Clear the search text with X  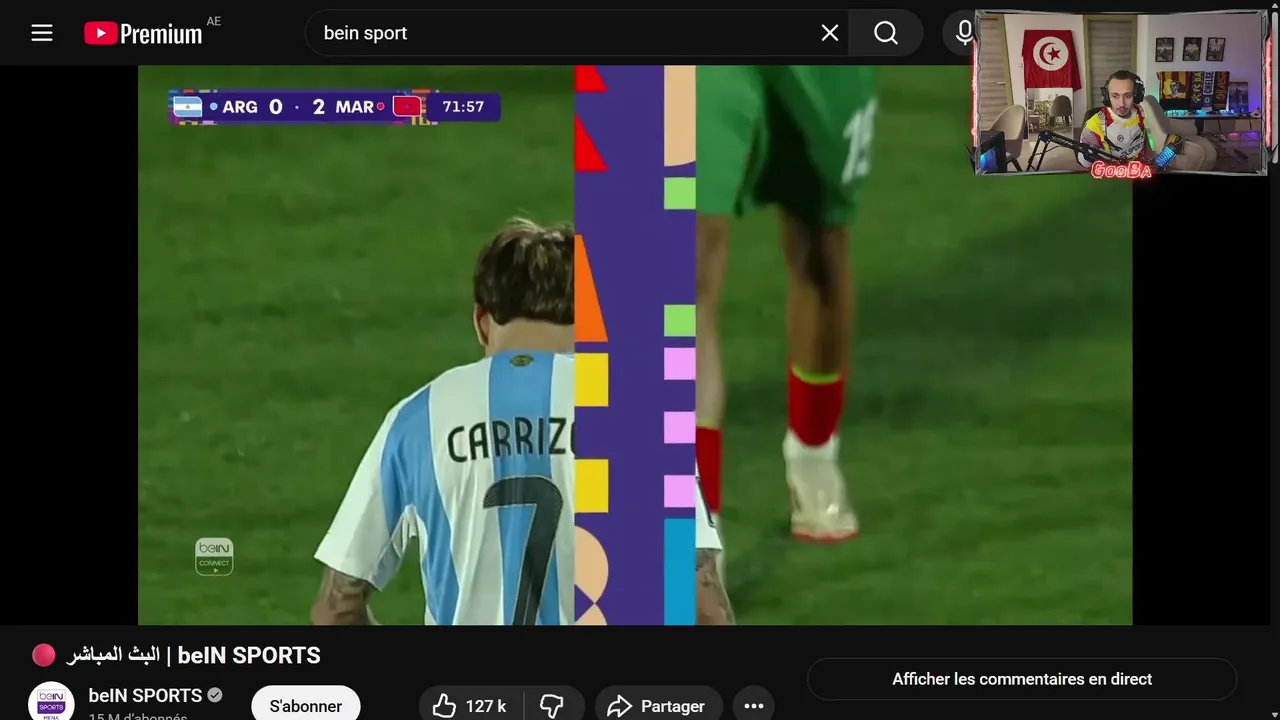pos(830,33)
